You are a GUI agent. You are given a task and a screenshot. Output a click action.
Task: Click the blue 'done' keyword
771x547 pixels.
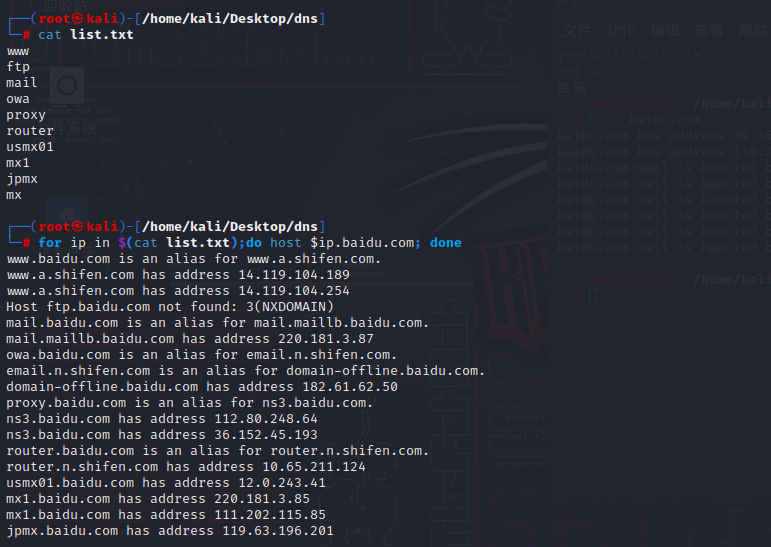pyautogui.click(x=445, y=243)
